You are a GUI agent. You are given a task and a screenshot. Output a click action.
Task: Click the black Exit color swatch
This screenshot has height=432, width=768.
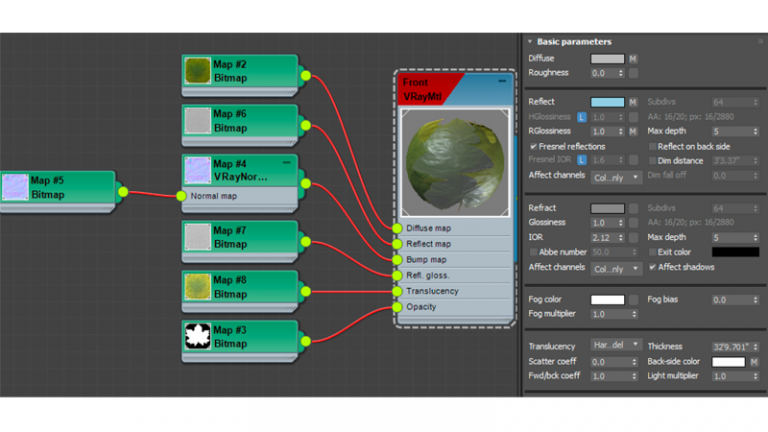pos(735,252)
